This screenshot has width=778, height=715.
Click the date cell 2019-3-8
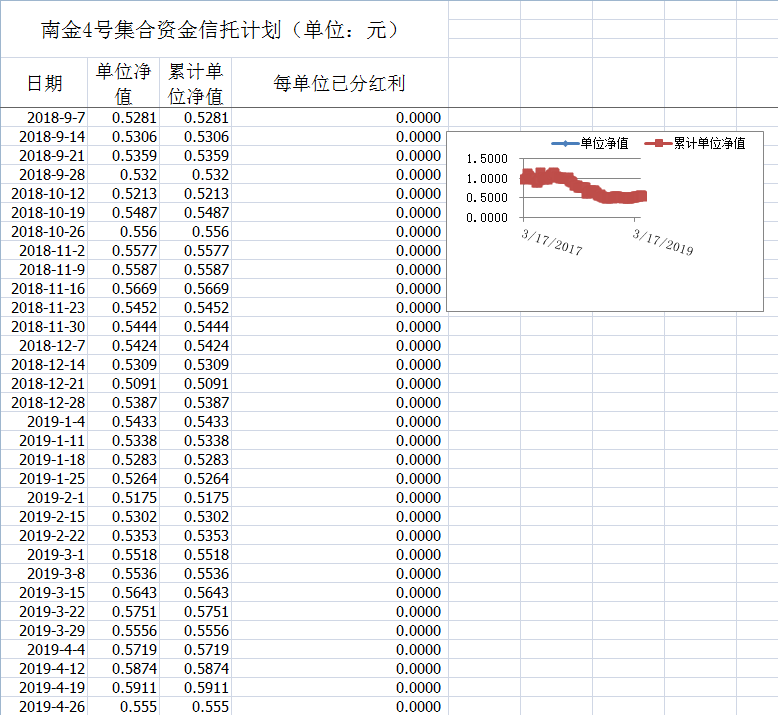coord(44,574)
